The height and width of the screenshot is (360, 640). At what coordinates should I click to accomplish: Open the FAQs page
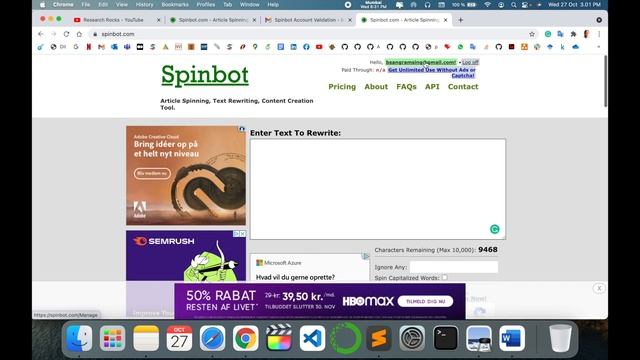pos(406,87)
